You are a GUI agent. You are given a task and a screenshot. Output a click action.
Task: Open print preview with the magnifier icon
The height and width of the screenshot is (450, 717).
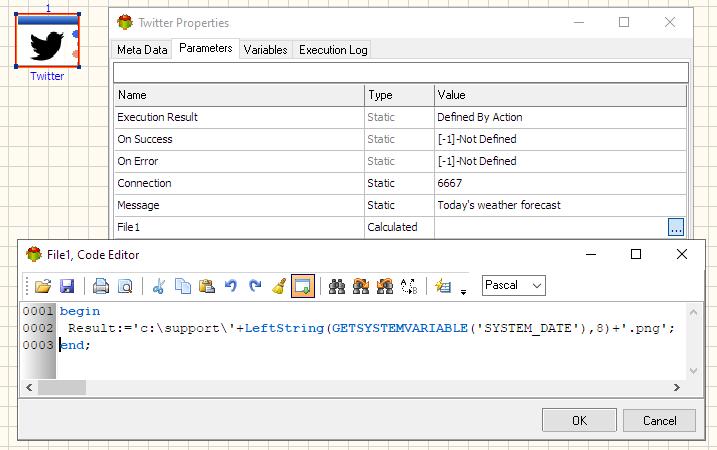coord(125,286)
